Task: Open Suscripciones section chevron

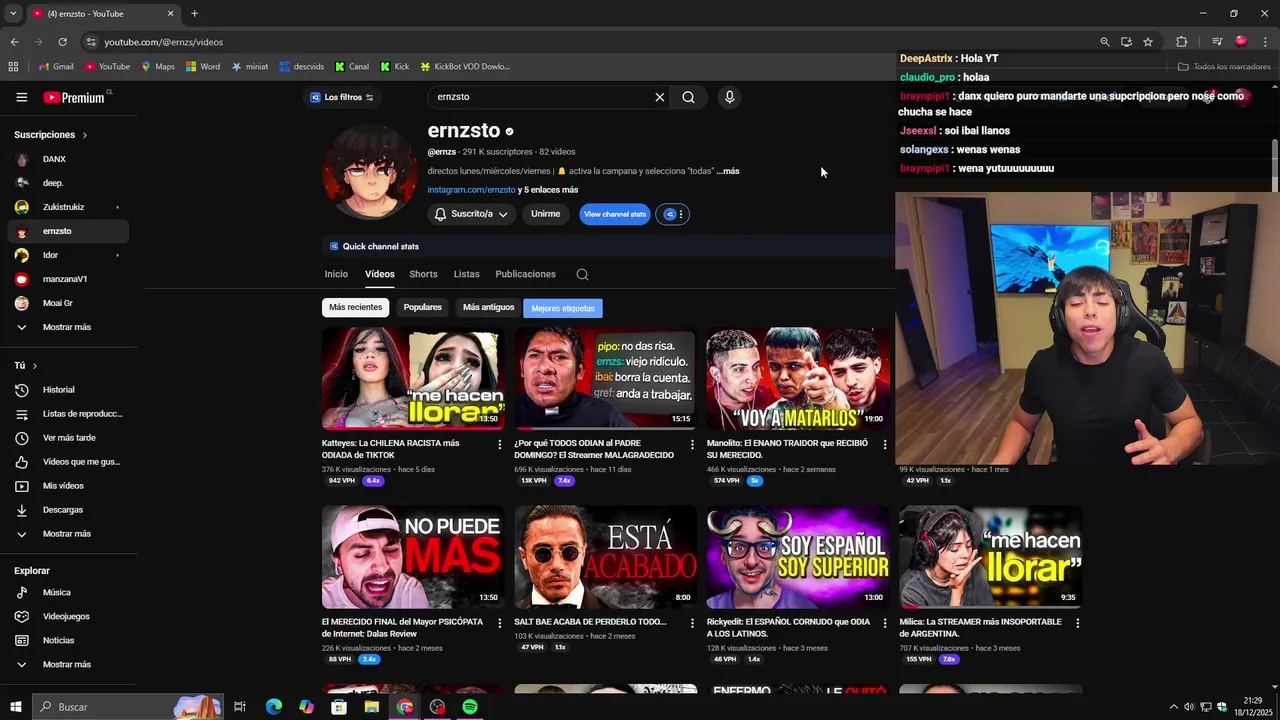Action: point(85,135)
